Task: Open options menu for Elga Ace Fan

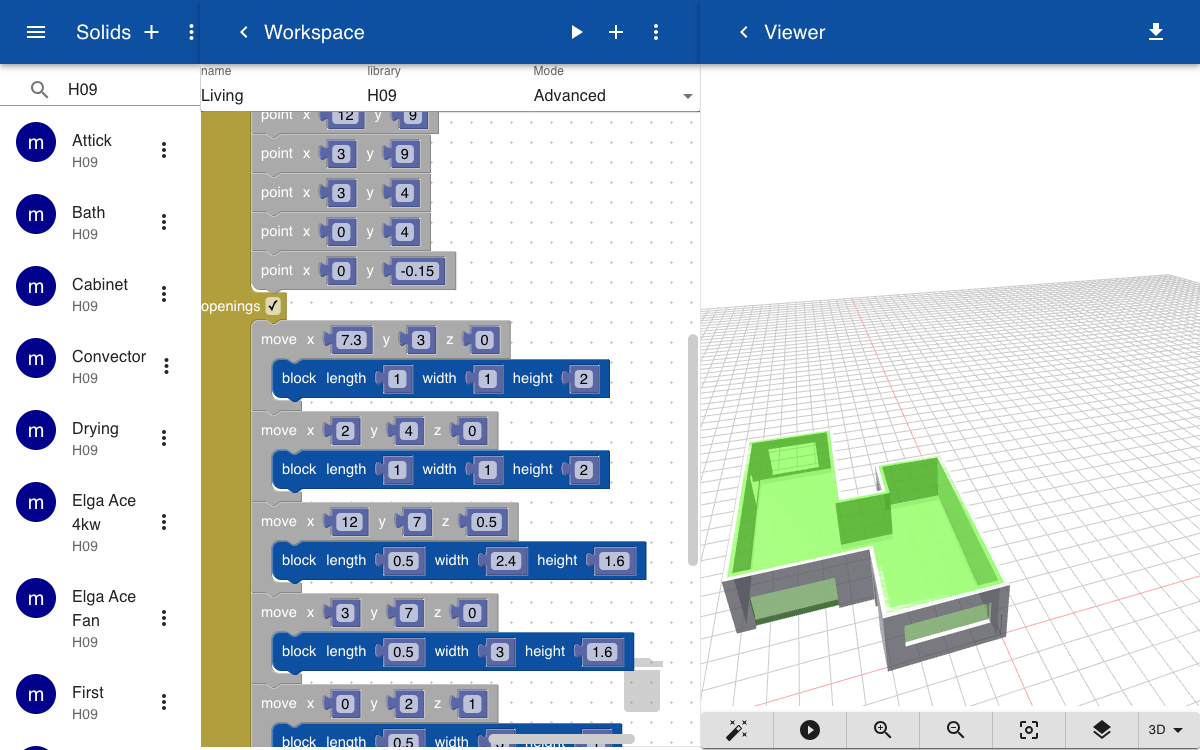Action: pyautogui.click(x=164, y=618)
